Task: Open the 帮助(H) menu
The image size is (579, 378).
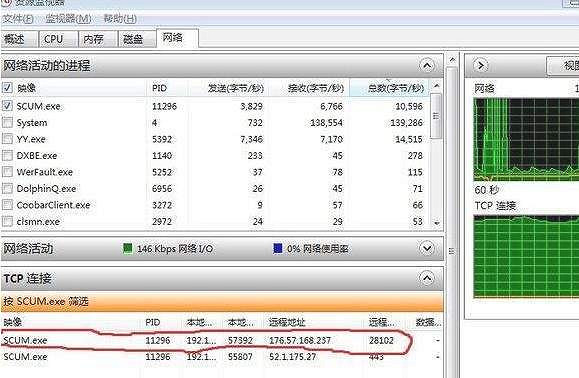Action: click(120, 18)
